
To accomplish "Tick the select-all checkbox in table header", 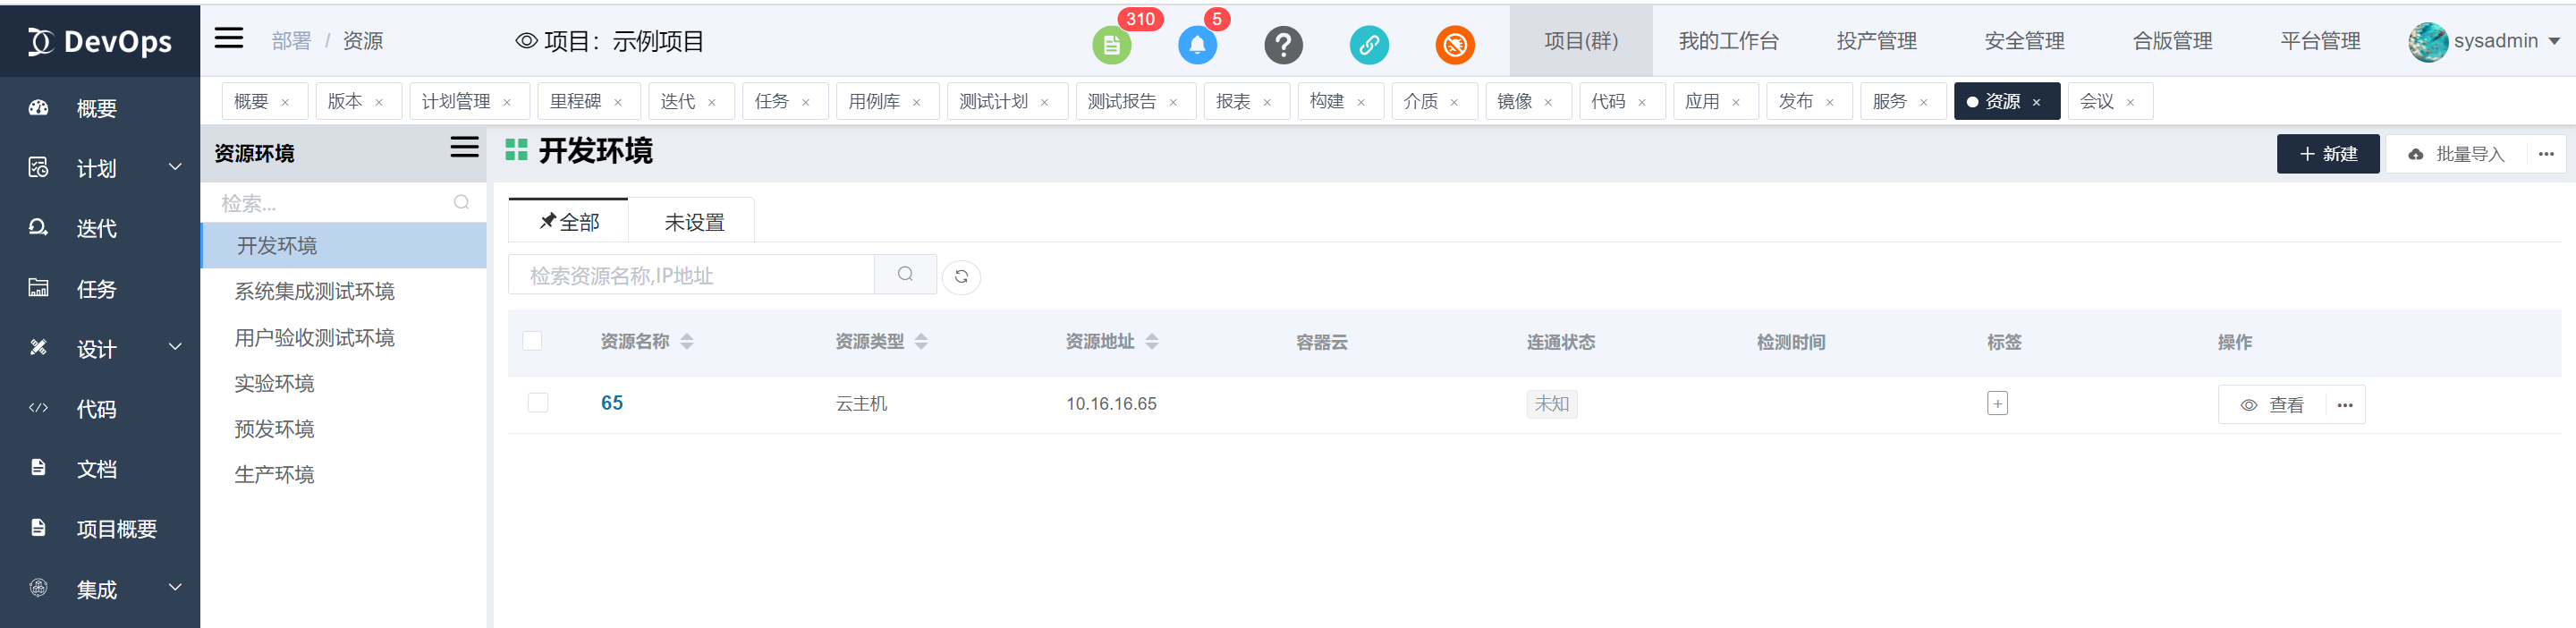I will [x=532, y=342].
